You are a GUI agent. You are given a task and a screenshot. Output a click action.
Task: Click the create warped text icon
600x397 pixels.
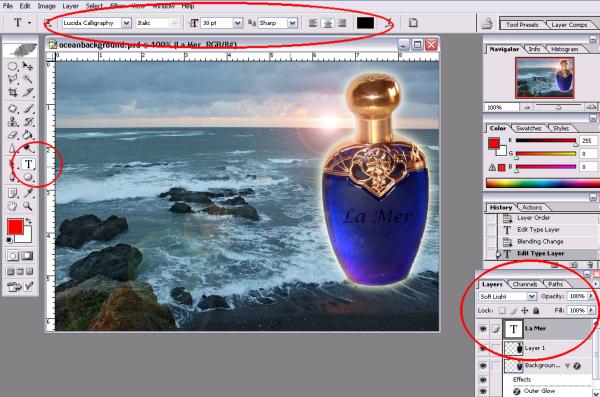(389, 23)
